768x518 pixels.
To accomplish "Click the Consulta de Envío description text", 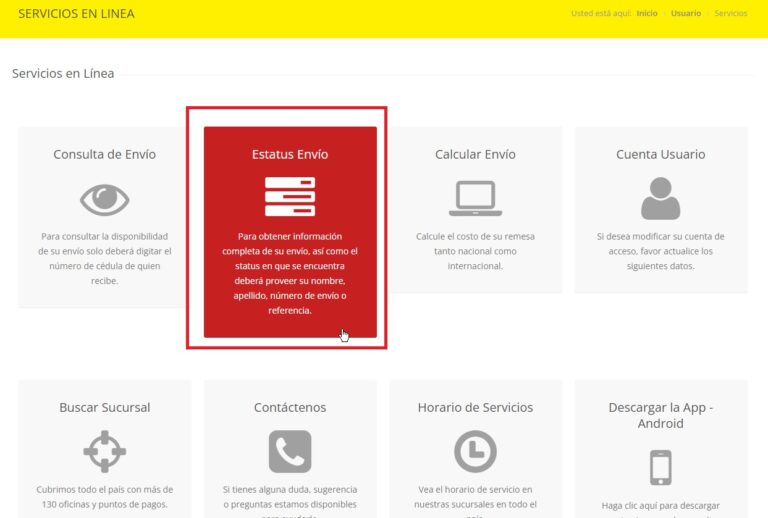I will [x=104, y=259].
